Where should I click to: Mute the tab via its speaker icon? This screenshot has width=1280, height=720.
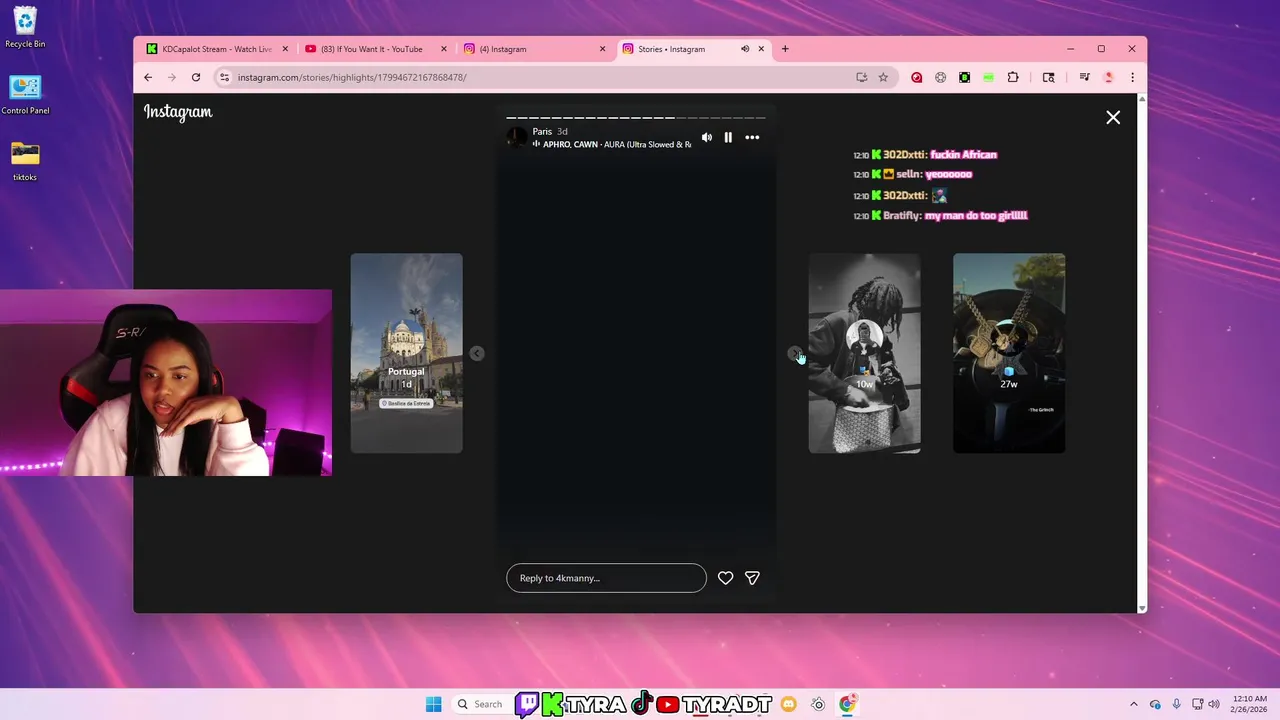pos(745,49)
